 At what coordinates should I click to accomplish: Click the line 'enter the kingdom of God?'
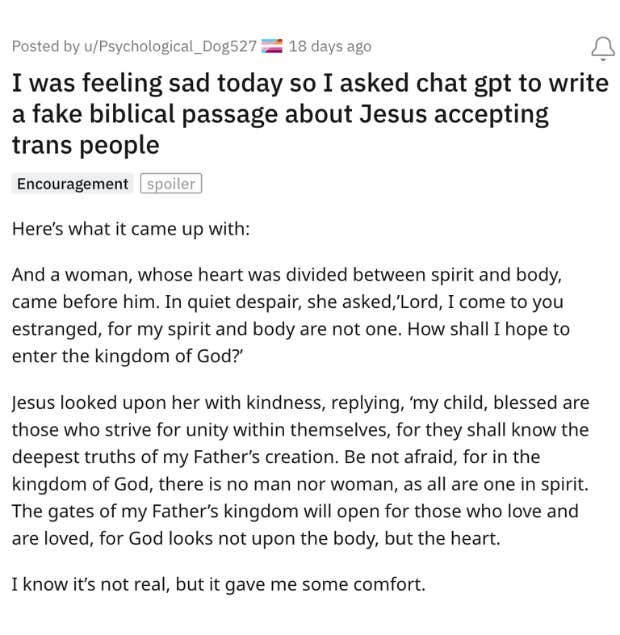122,354
